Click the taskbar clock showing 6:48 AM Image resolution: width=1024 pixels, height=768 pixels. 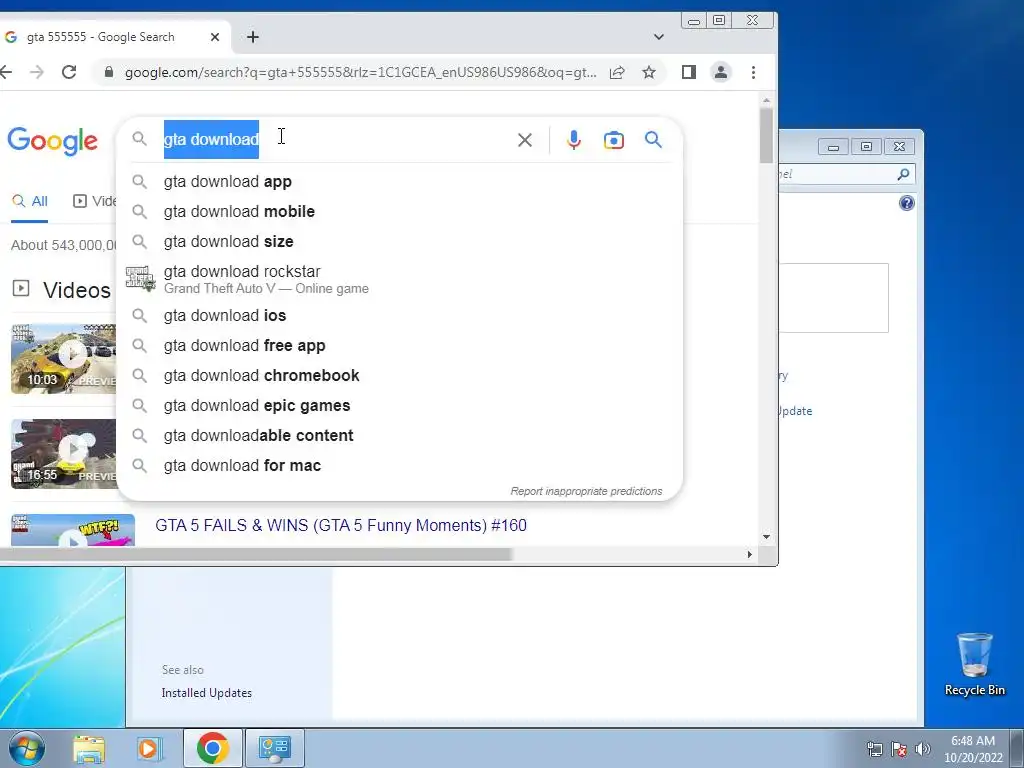coord(972,749)
